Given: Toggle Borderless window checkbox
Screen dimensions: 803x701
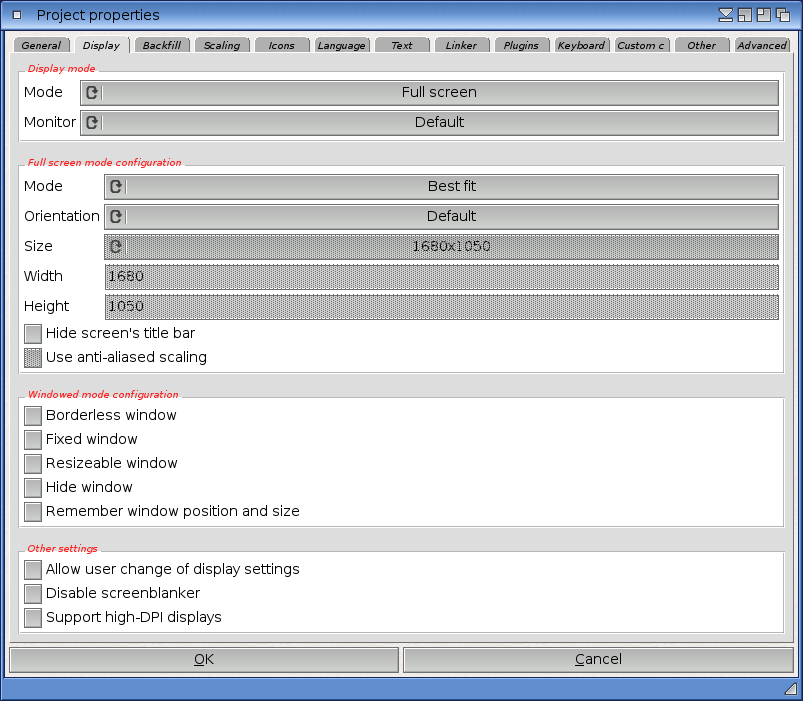Looking at the screenshot, I should (x=33, y=415).
